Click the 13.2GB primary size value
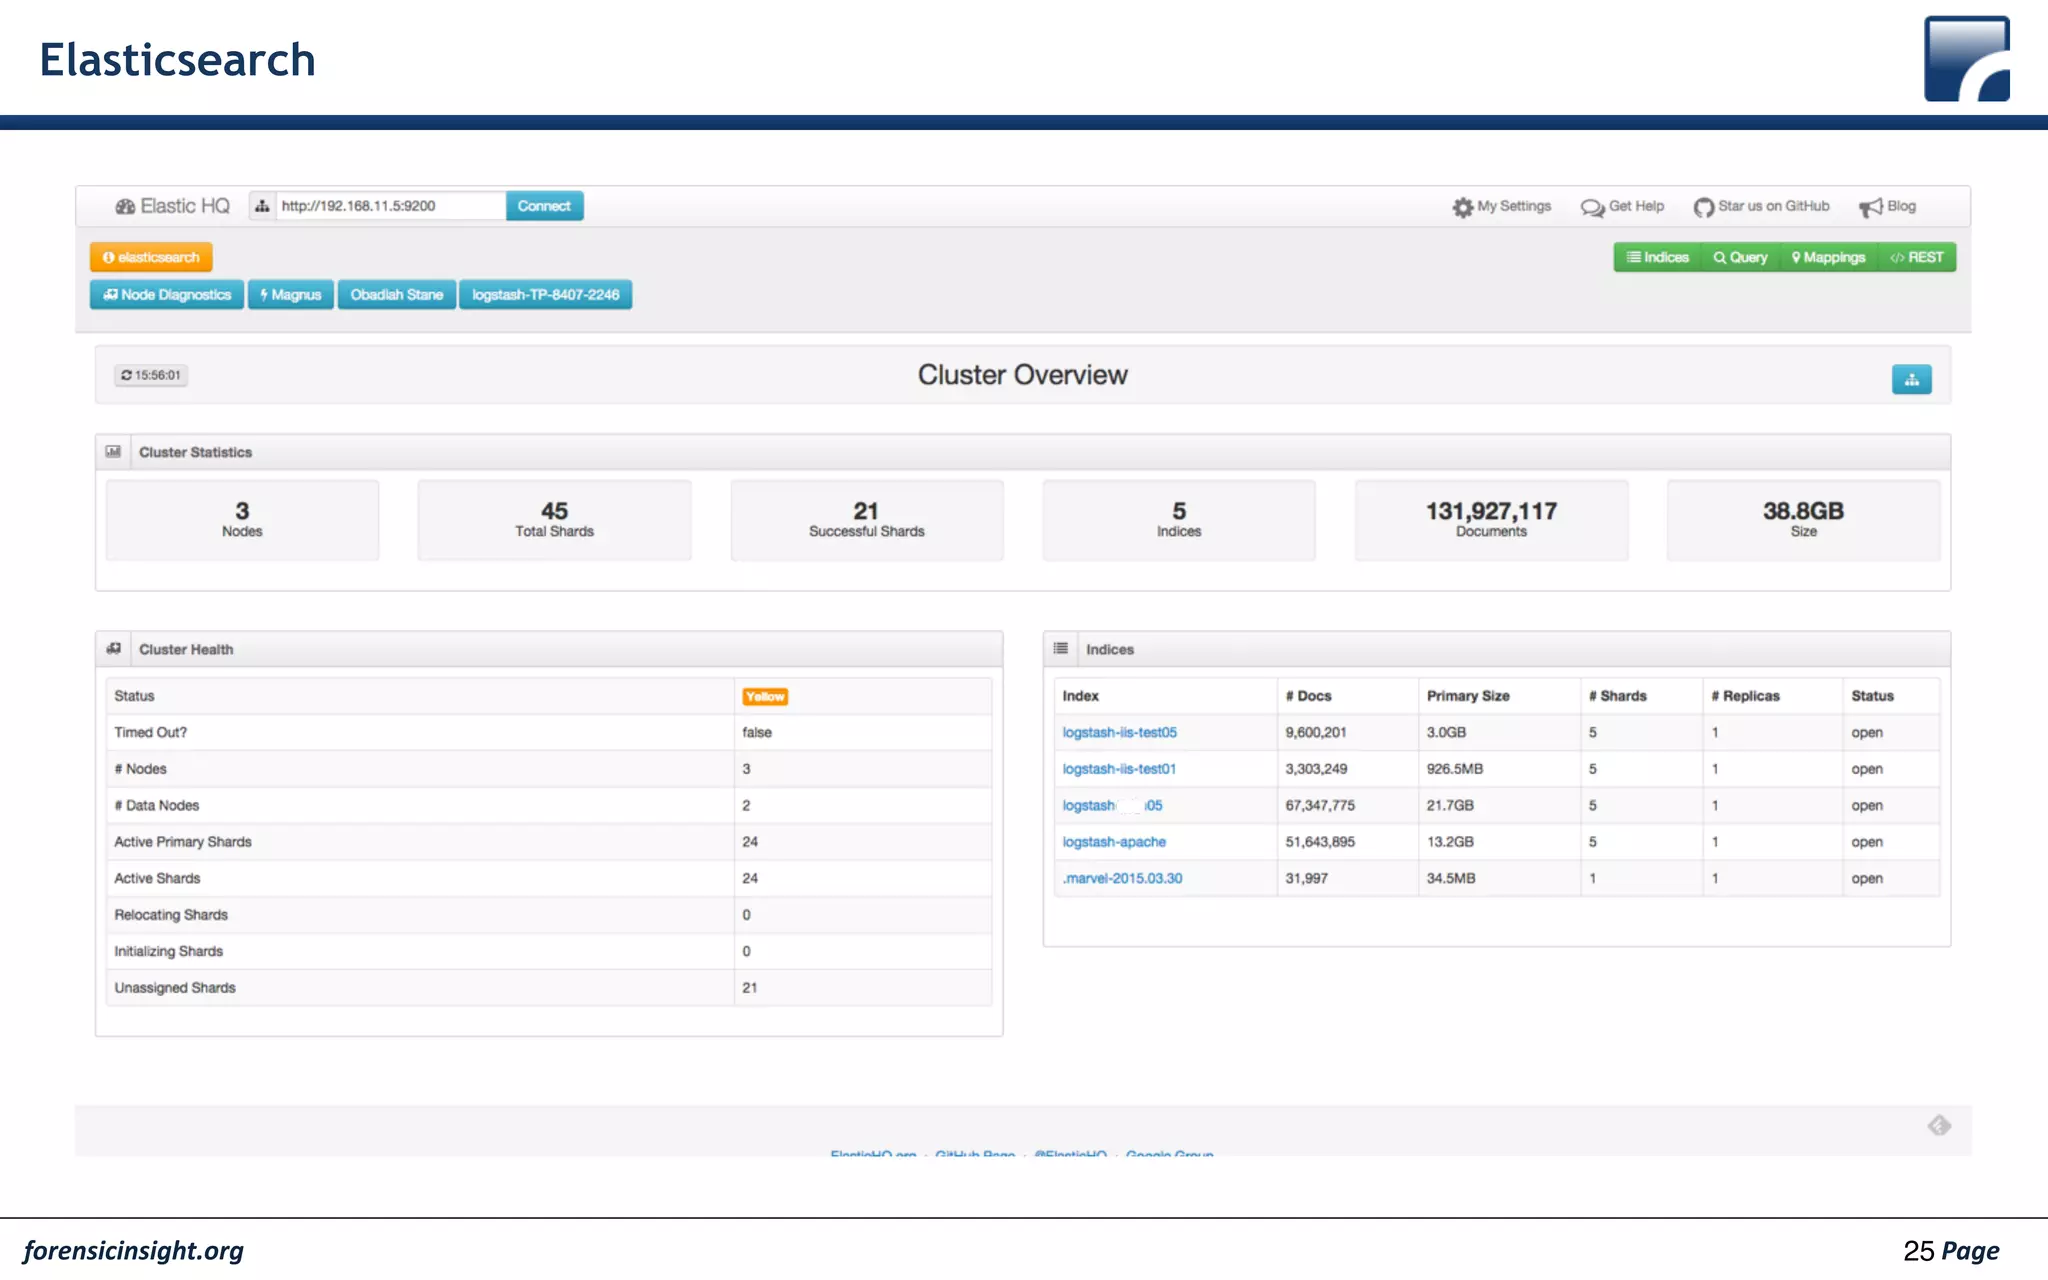Viewport: 2048px width, 1280px height. [x=1450, y=842]
